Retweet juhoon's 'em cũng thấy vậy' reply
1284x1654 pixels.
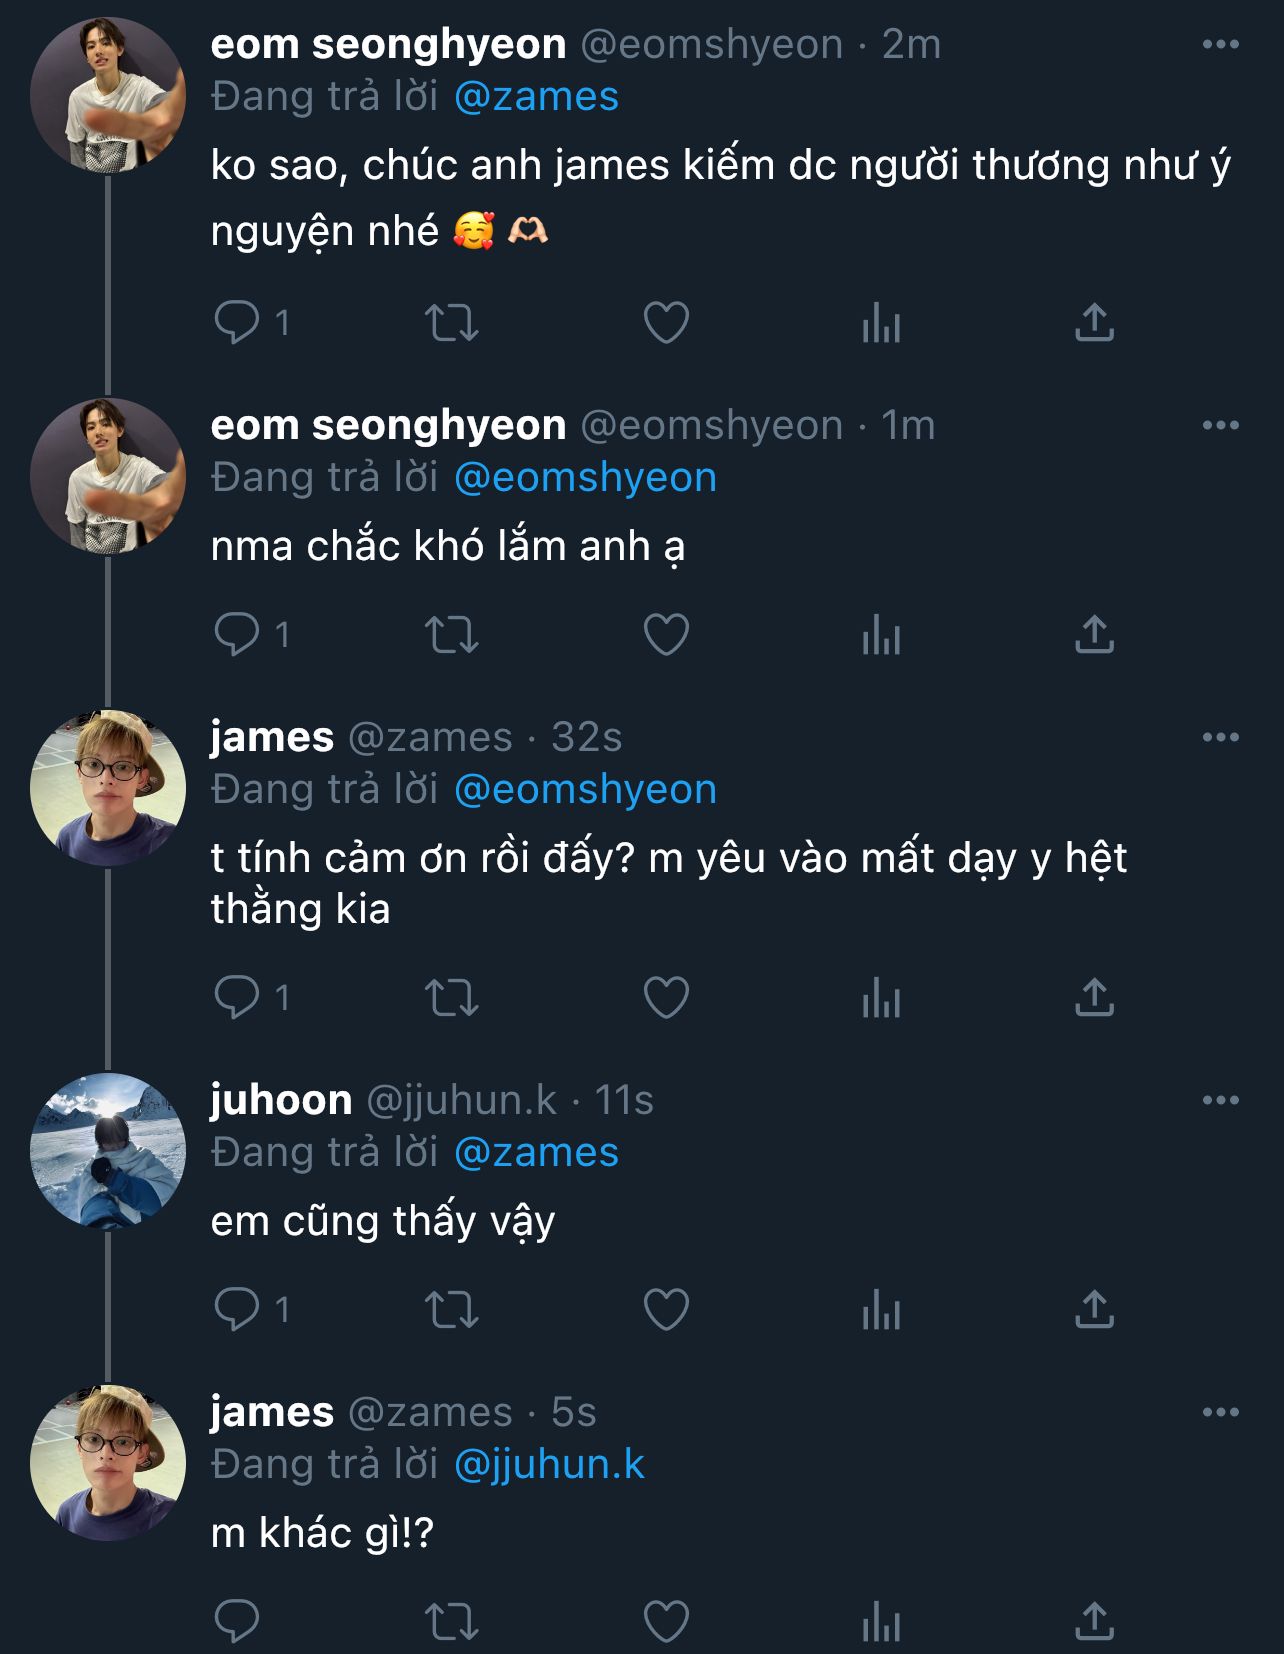452,1309
